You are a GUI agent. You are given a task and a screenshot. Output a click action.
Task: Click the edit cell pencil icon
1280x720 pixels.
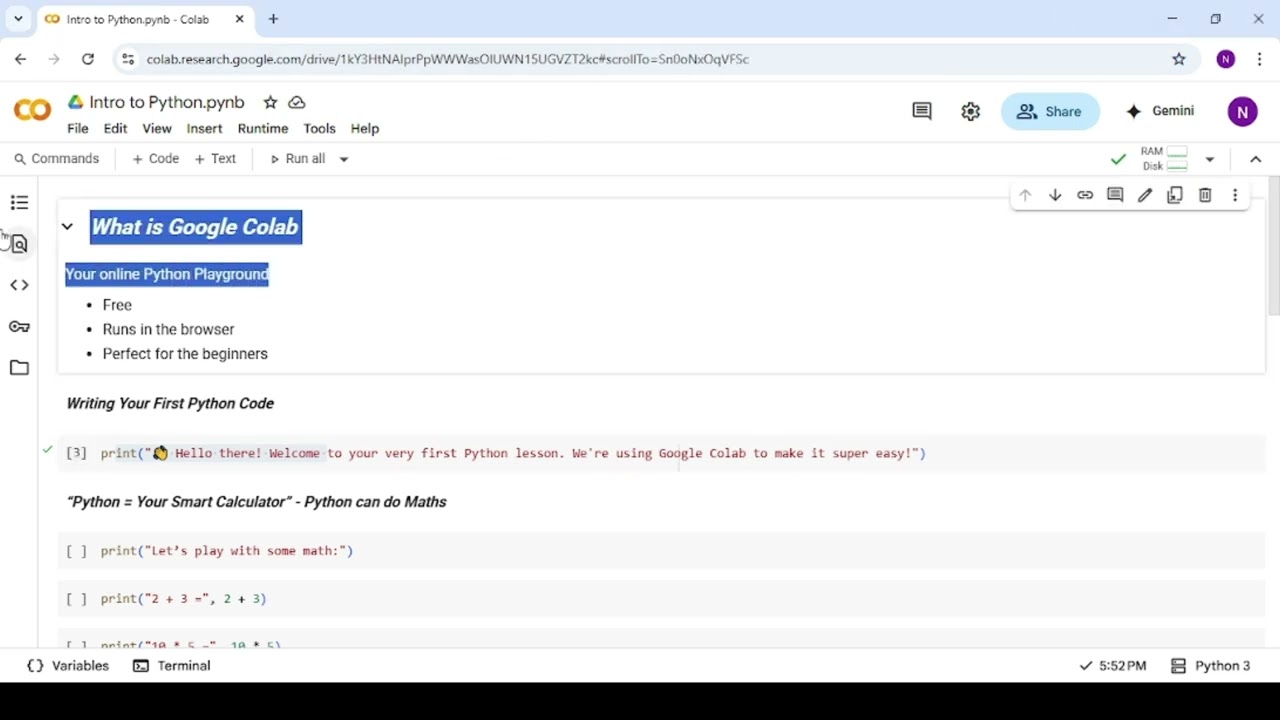pos(1145,196)
